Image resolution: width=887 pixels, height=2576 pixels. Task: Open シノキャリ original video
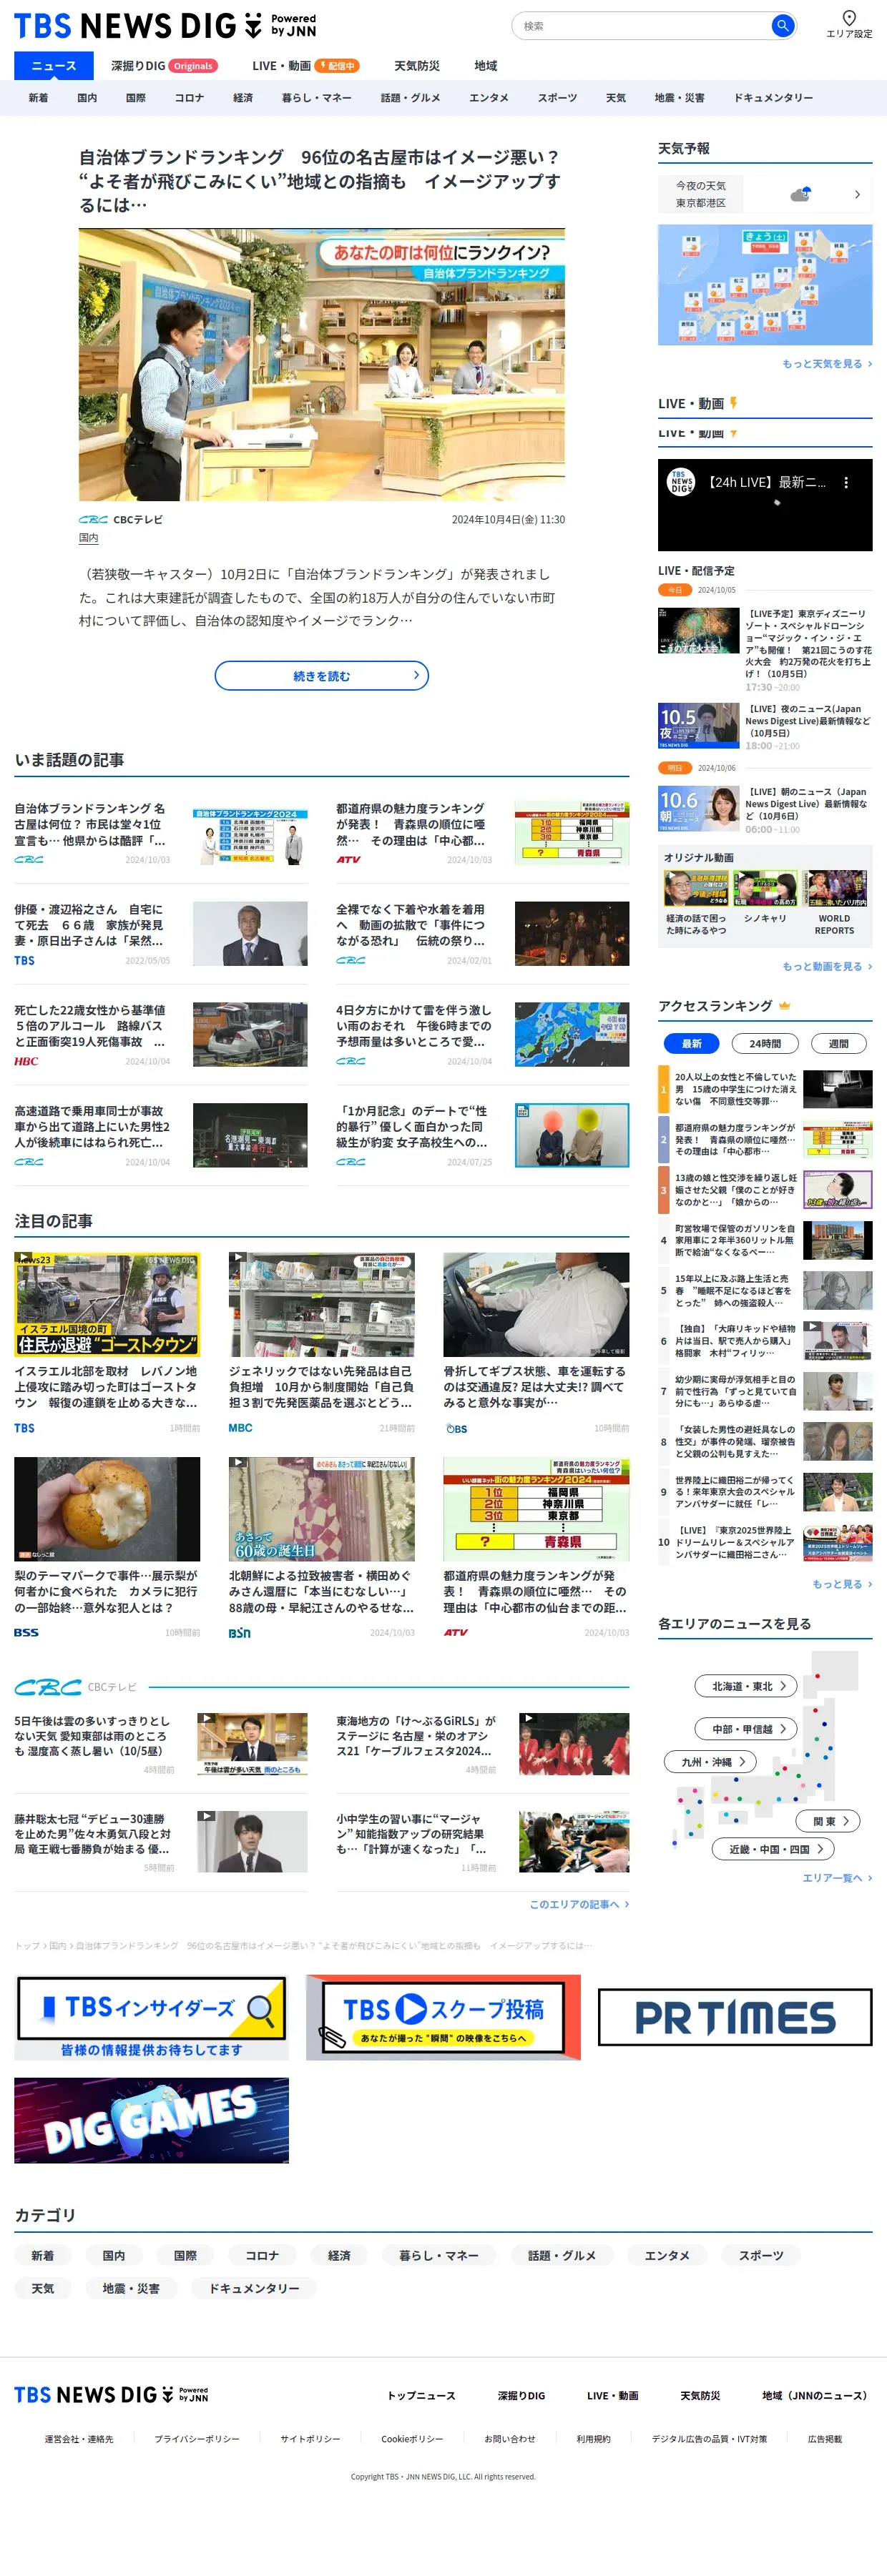pos(765,898)
